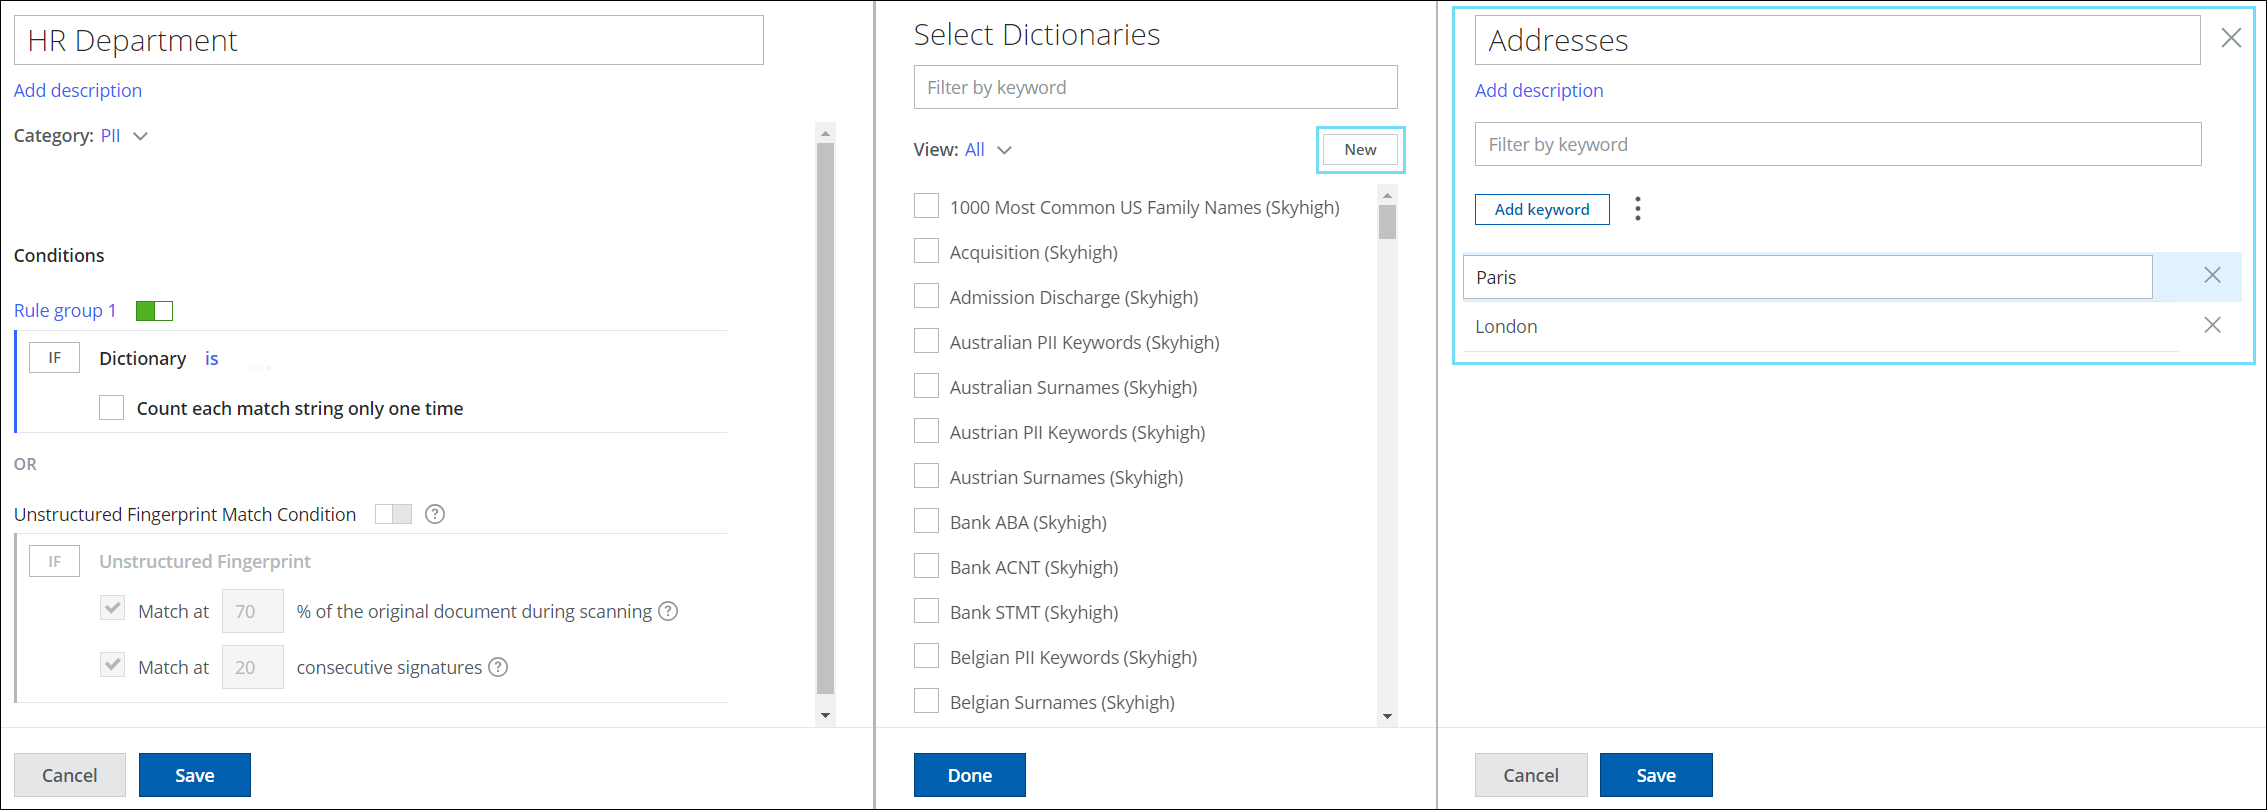
Task: Click Done in Select Dictionaries
Action: 969,775
